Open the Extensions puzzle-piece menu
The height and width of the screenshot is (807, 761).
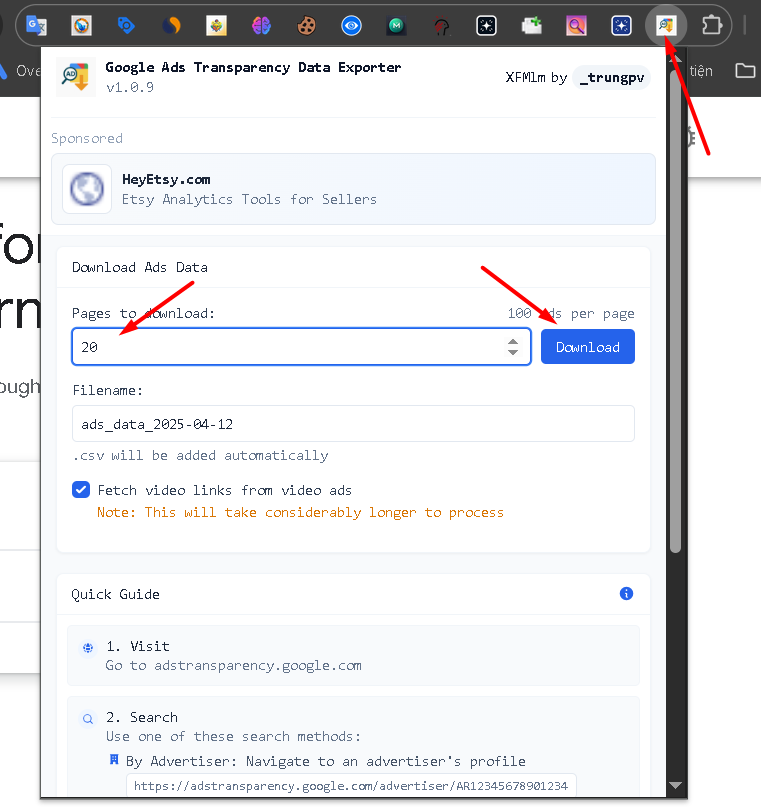click(x=712, y=25)
